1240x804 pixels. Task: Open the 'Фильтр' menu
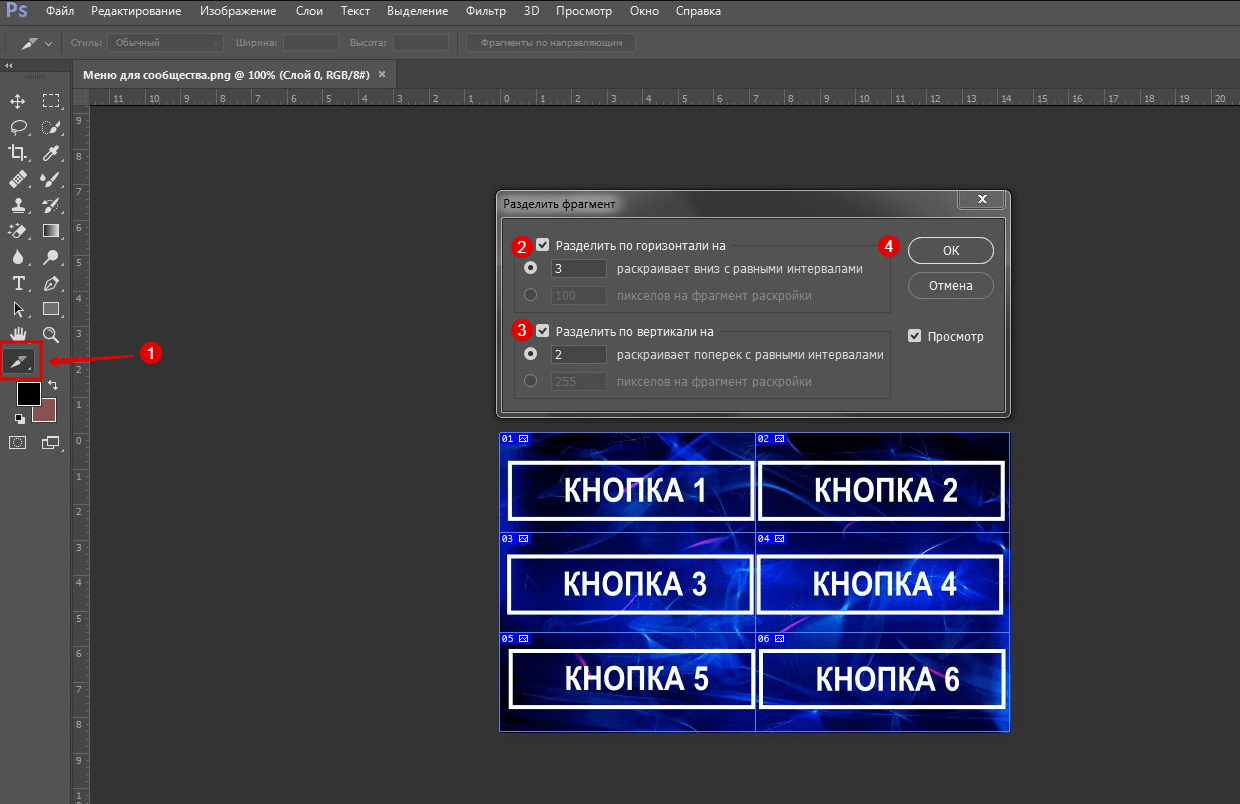[x=487, y=12]
